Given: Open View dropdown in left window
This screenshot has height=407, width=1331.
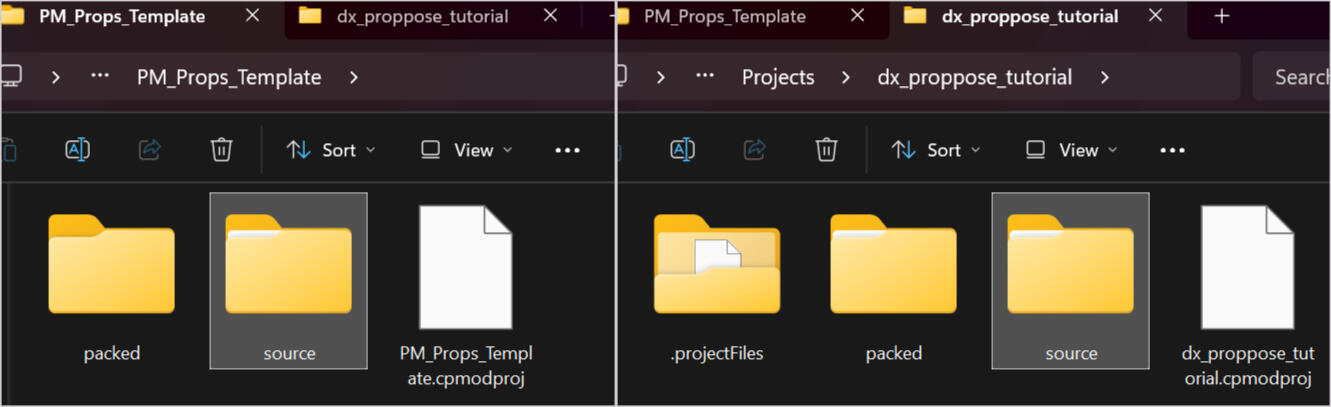Looking at the screenshot, I should point(466,150).
